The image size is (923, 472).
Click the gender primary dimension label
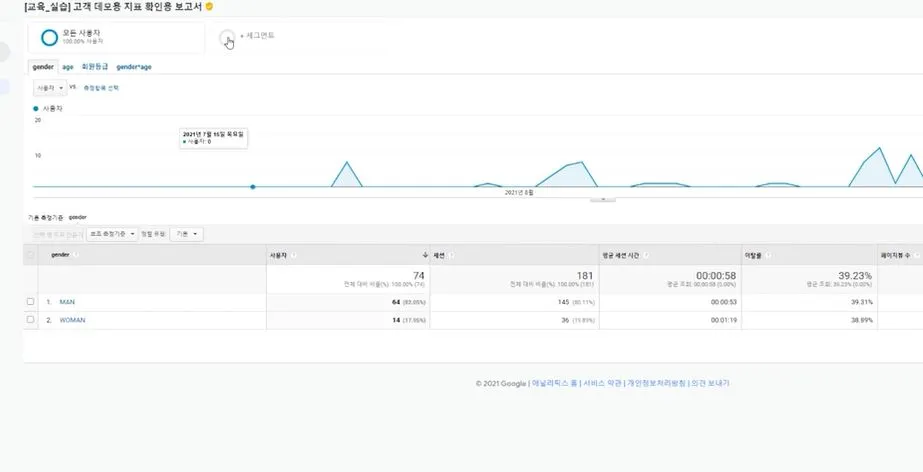[78, 217]
